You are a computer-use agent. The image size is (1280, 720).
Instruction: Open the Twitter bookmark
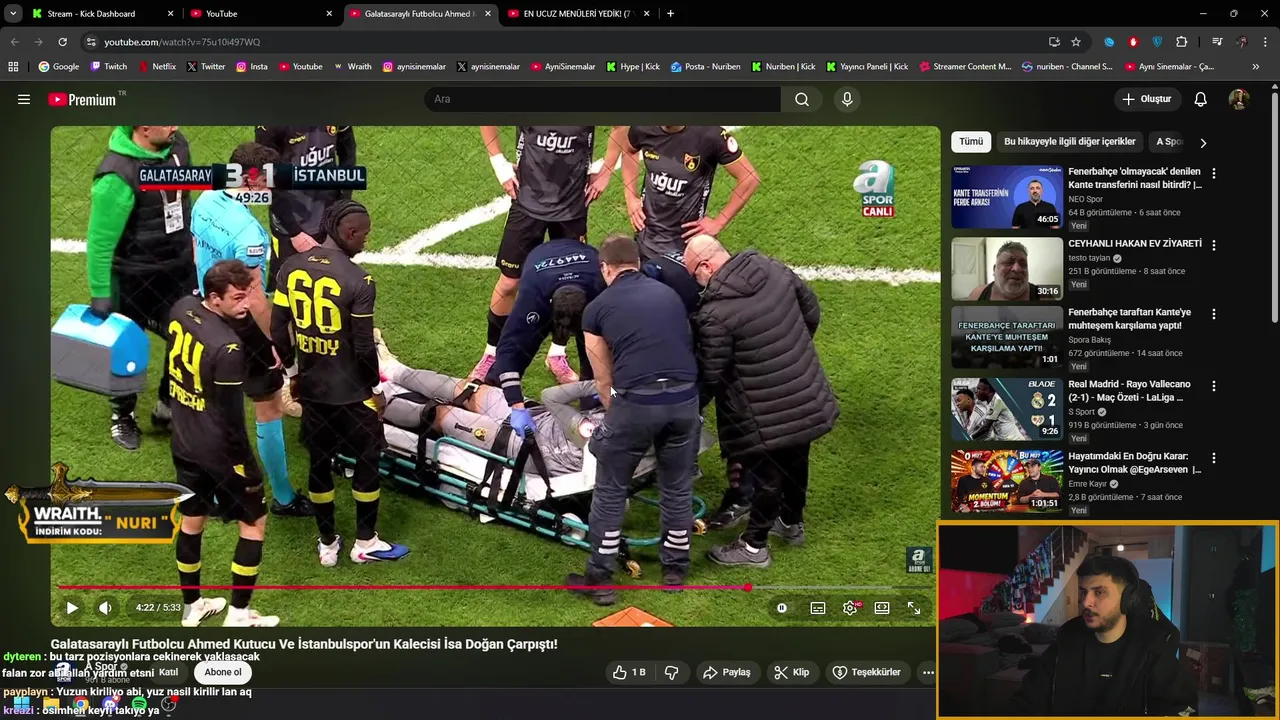205,67
